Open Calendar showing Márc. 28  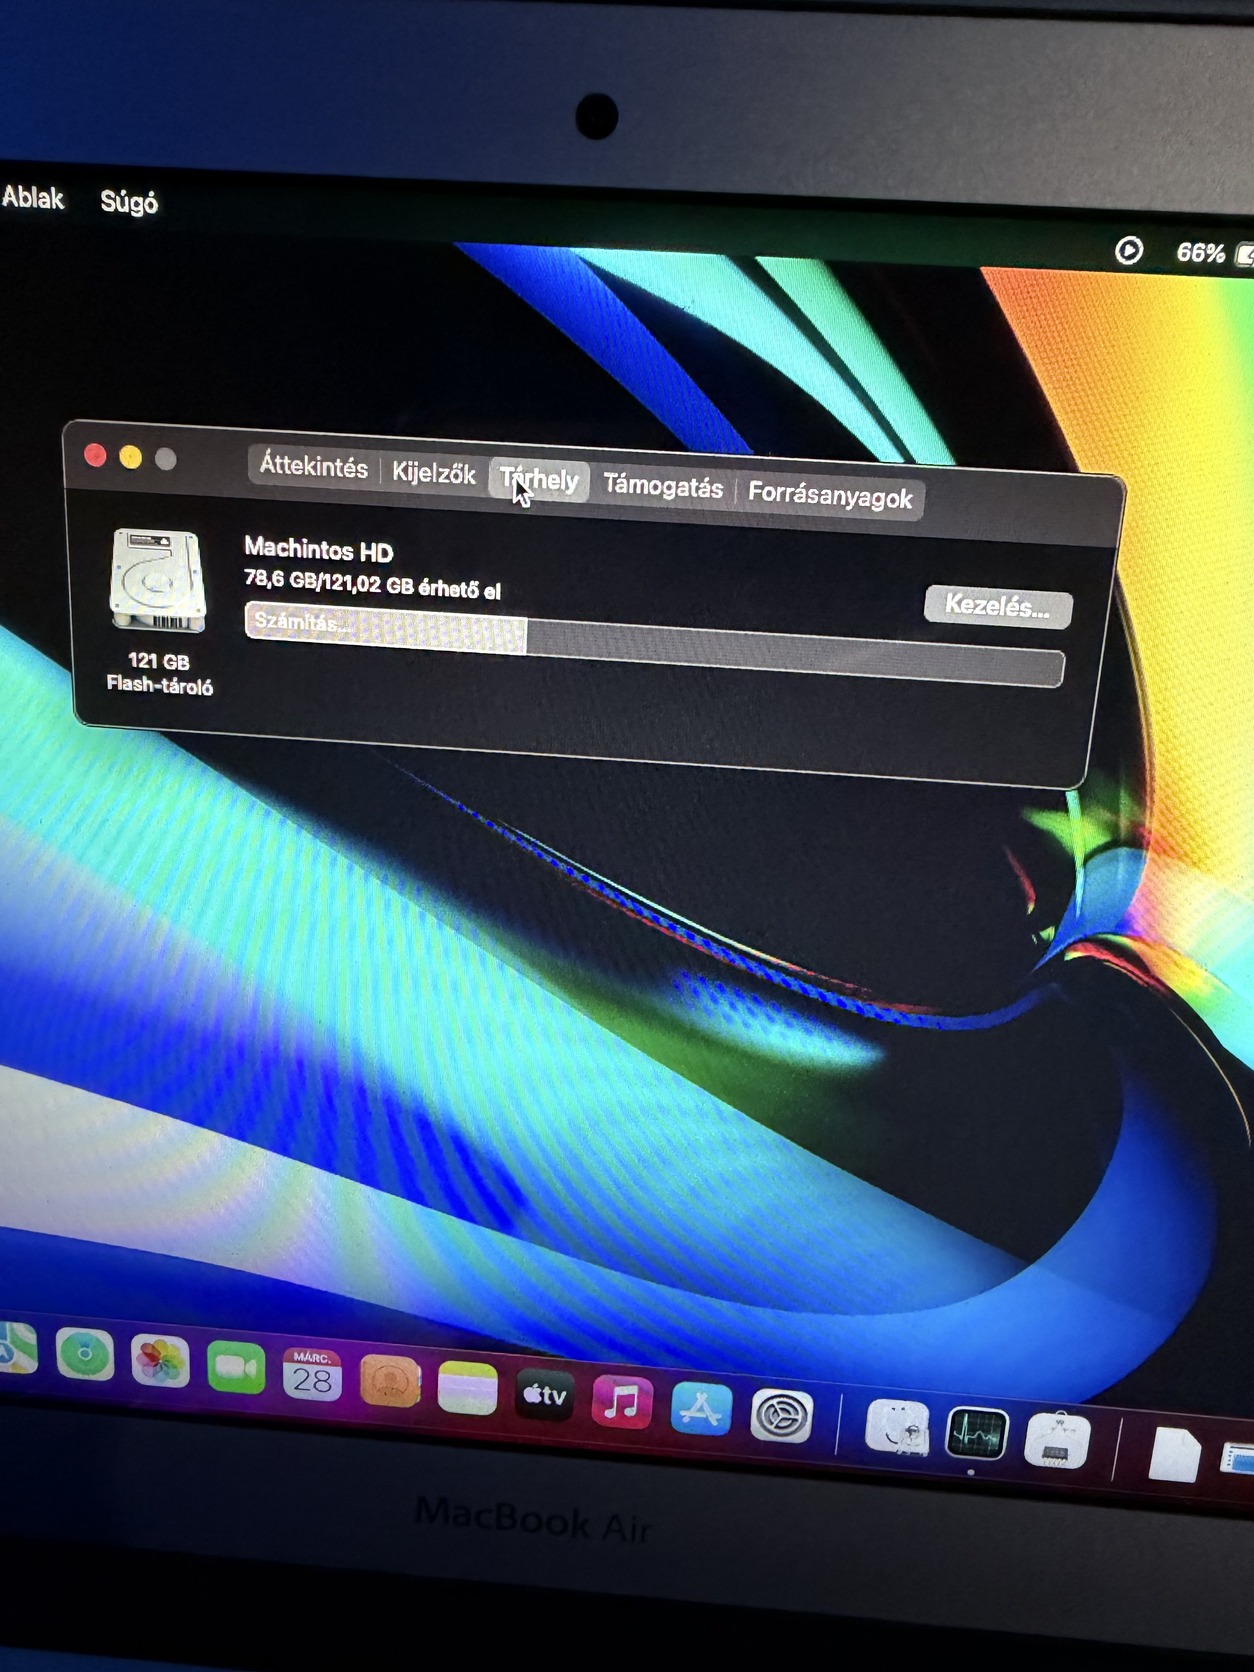coord(312,1374)
